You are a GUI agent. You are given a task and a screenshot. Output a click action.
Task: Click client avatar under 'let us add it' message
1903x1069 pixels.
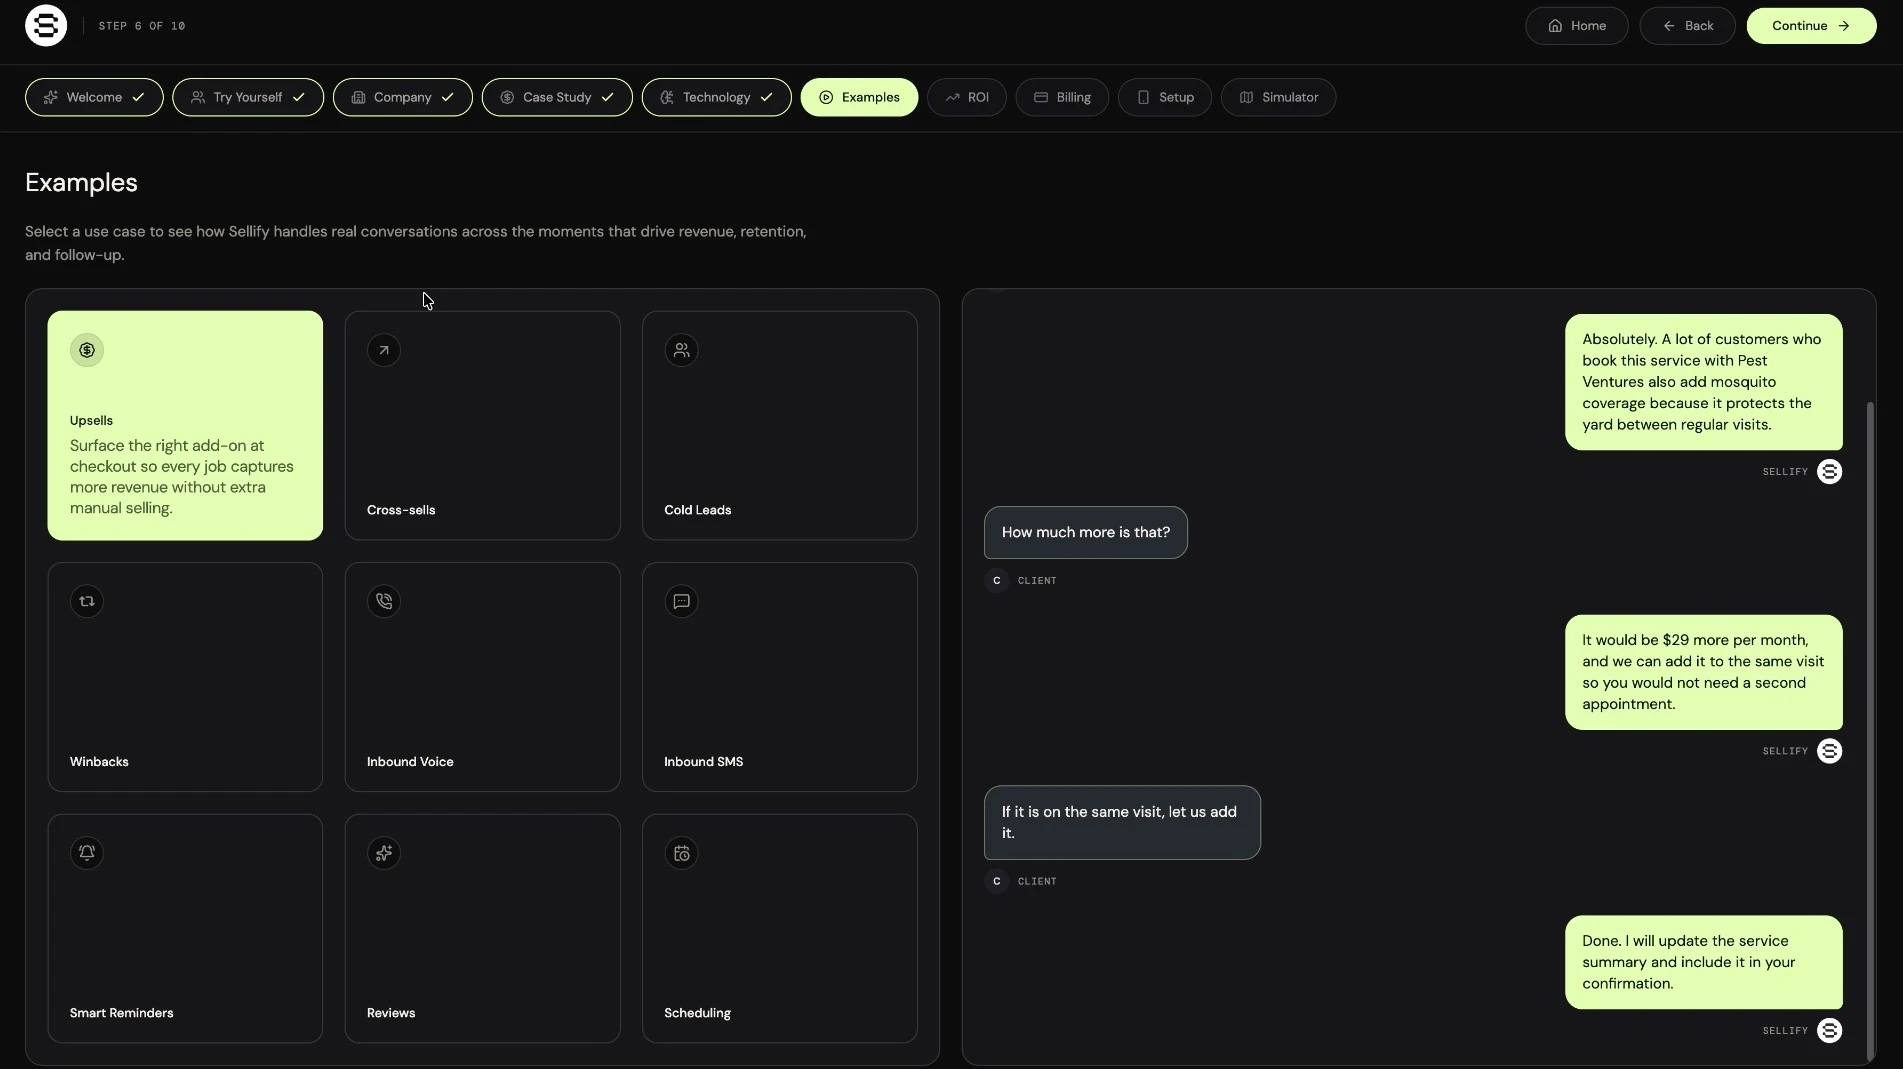996,881
